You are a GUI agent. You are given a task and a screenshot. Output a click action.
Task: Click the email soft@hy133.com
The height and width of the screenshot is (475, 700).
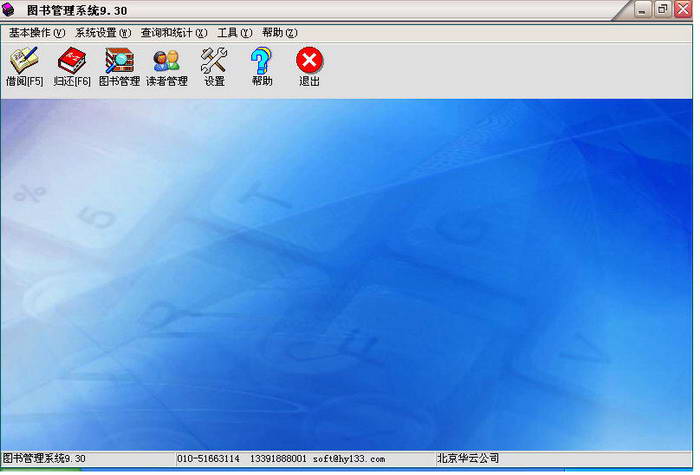click(x=349, y=459)
